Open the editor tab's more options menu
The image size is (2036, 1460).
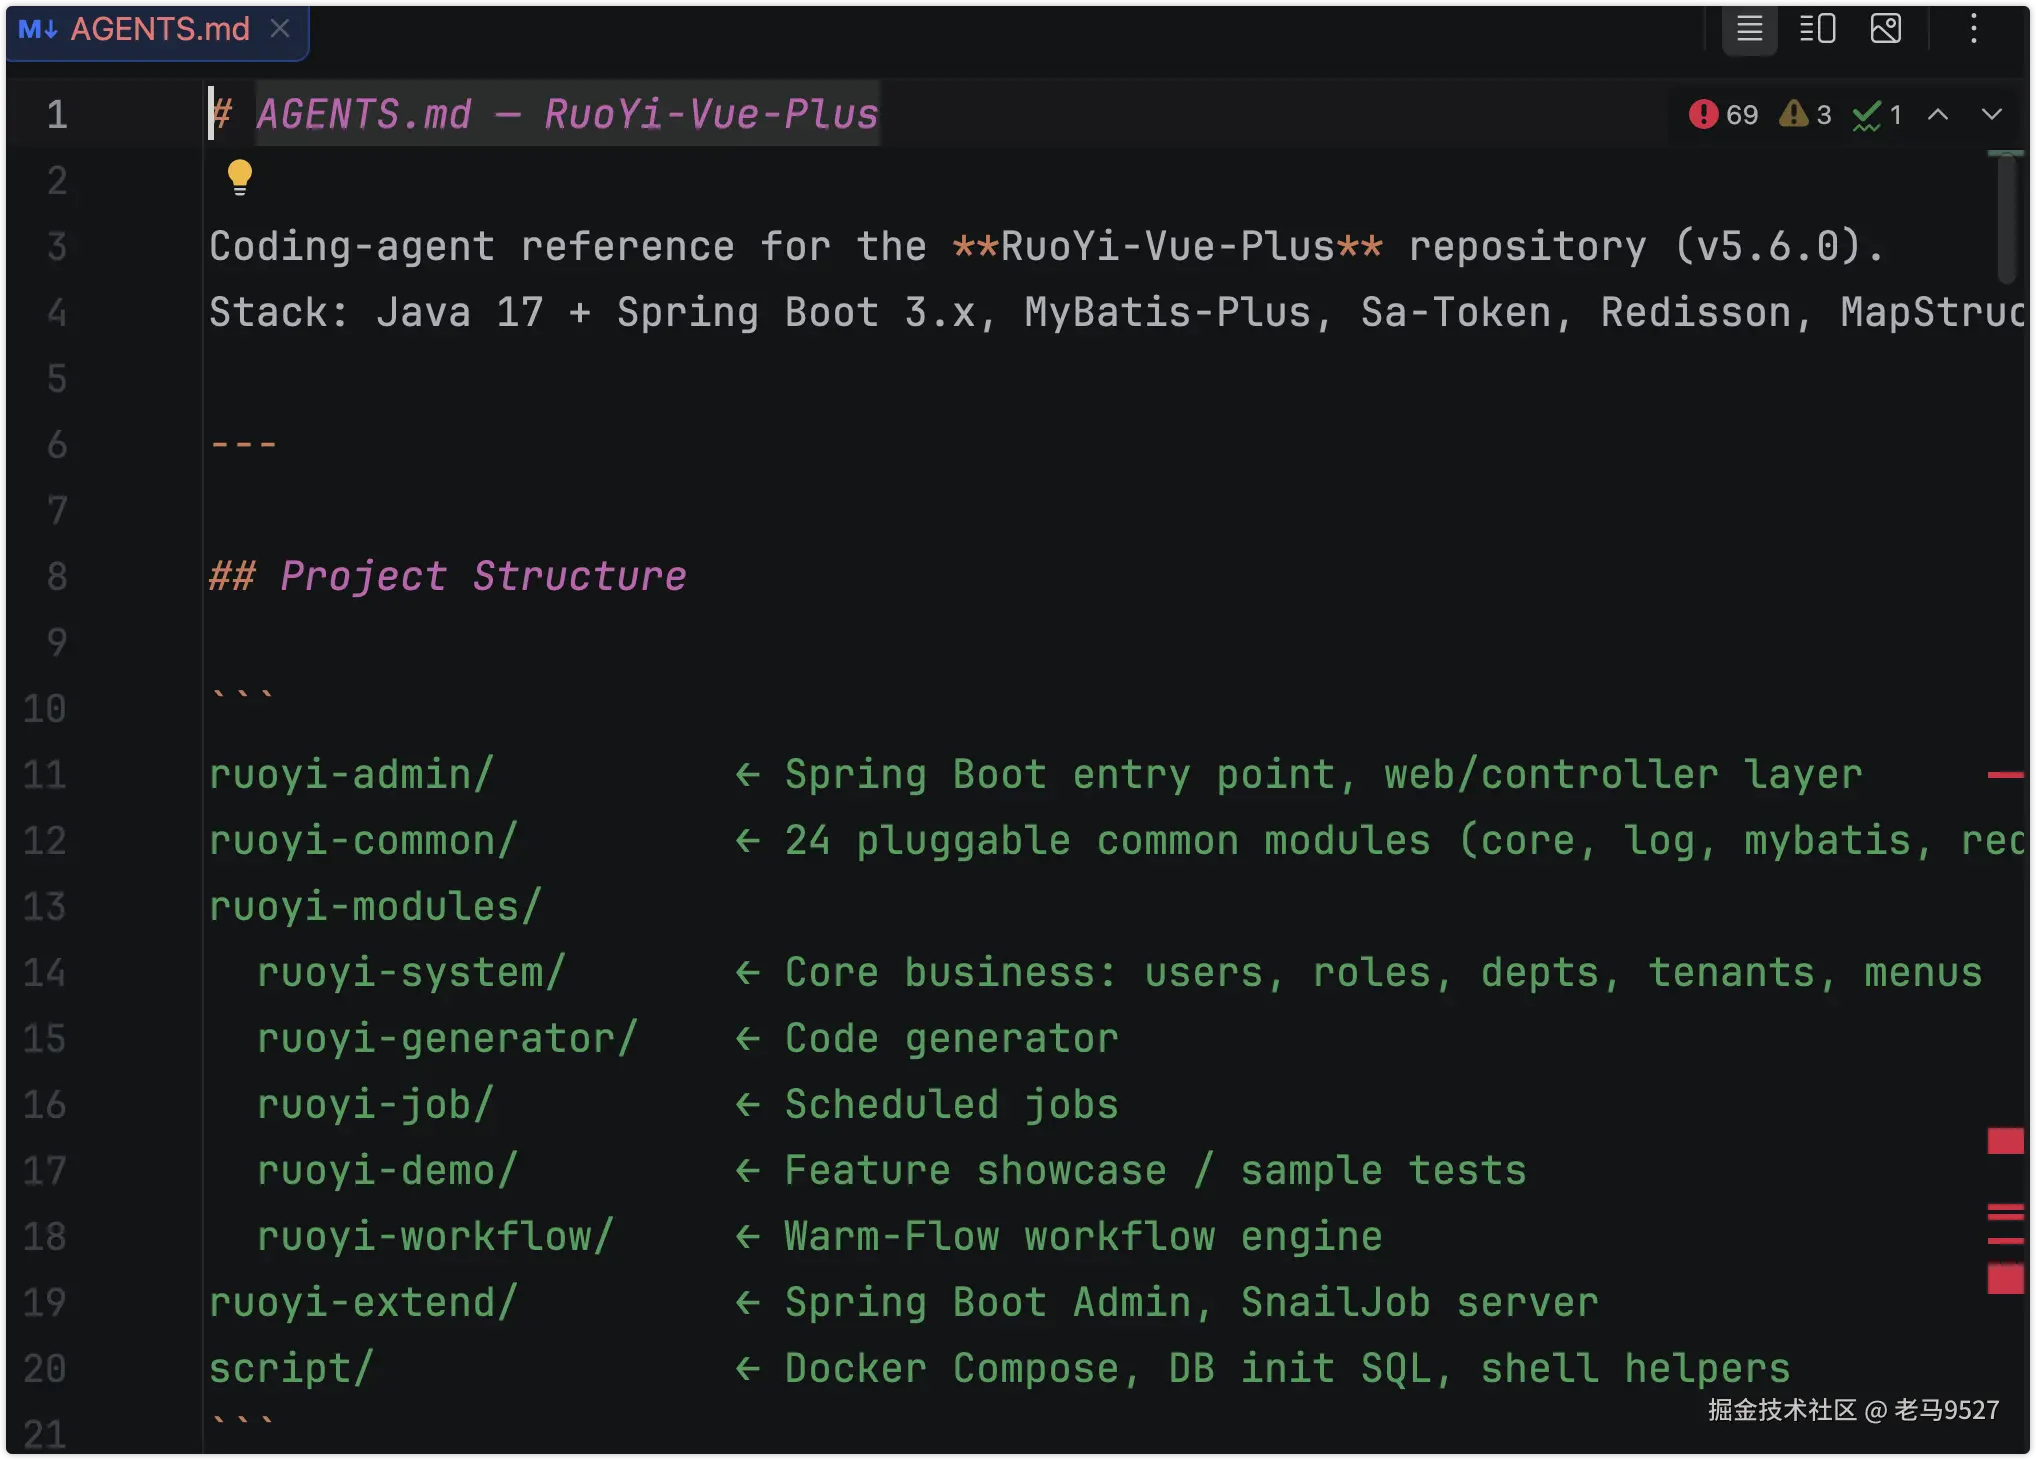click(1973, 29)
